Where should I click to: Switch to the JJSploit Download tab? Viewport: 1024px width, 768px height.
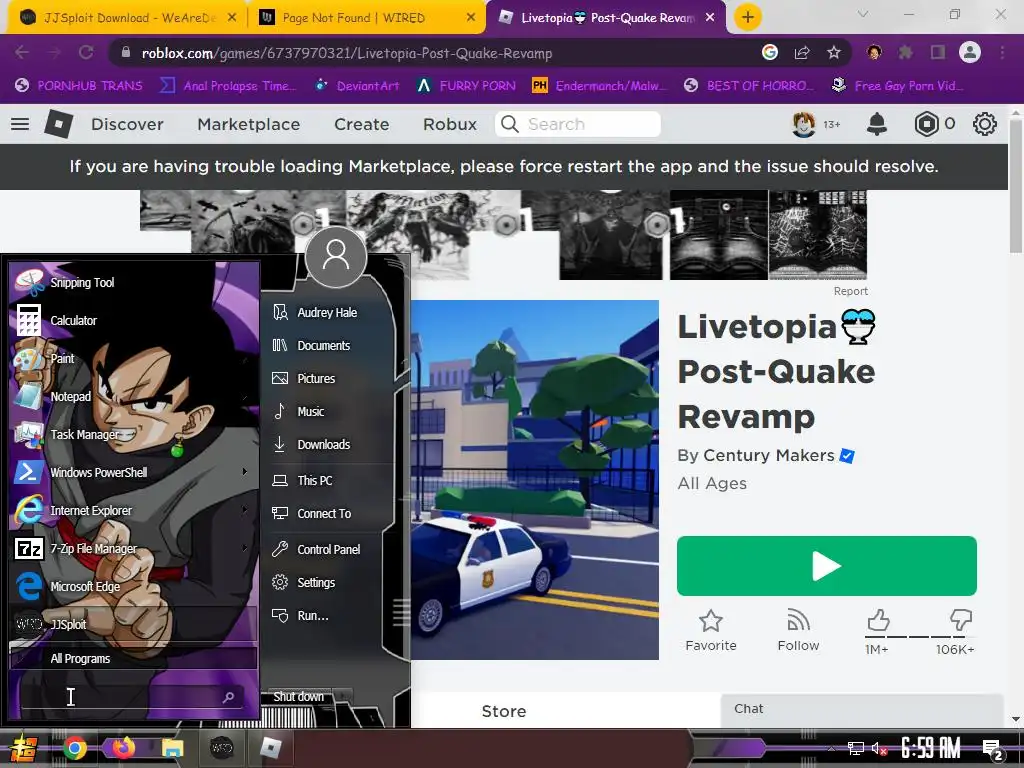click(127, 18)
